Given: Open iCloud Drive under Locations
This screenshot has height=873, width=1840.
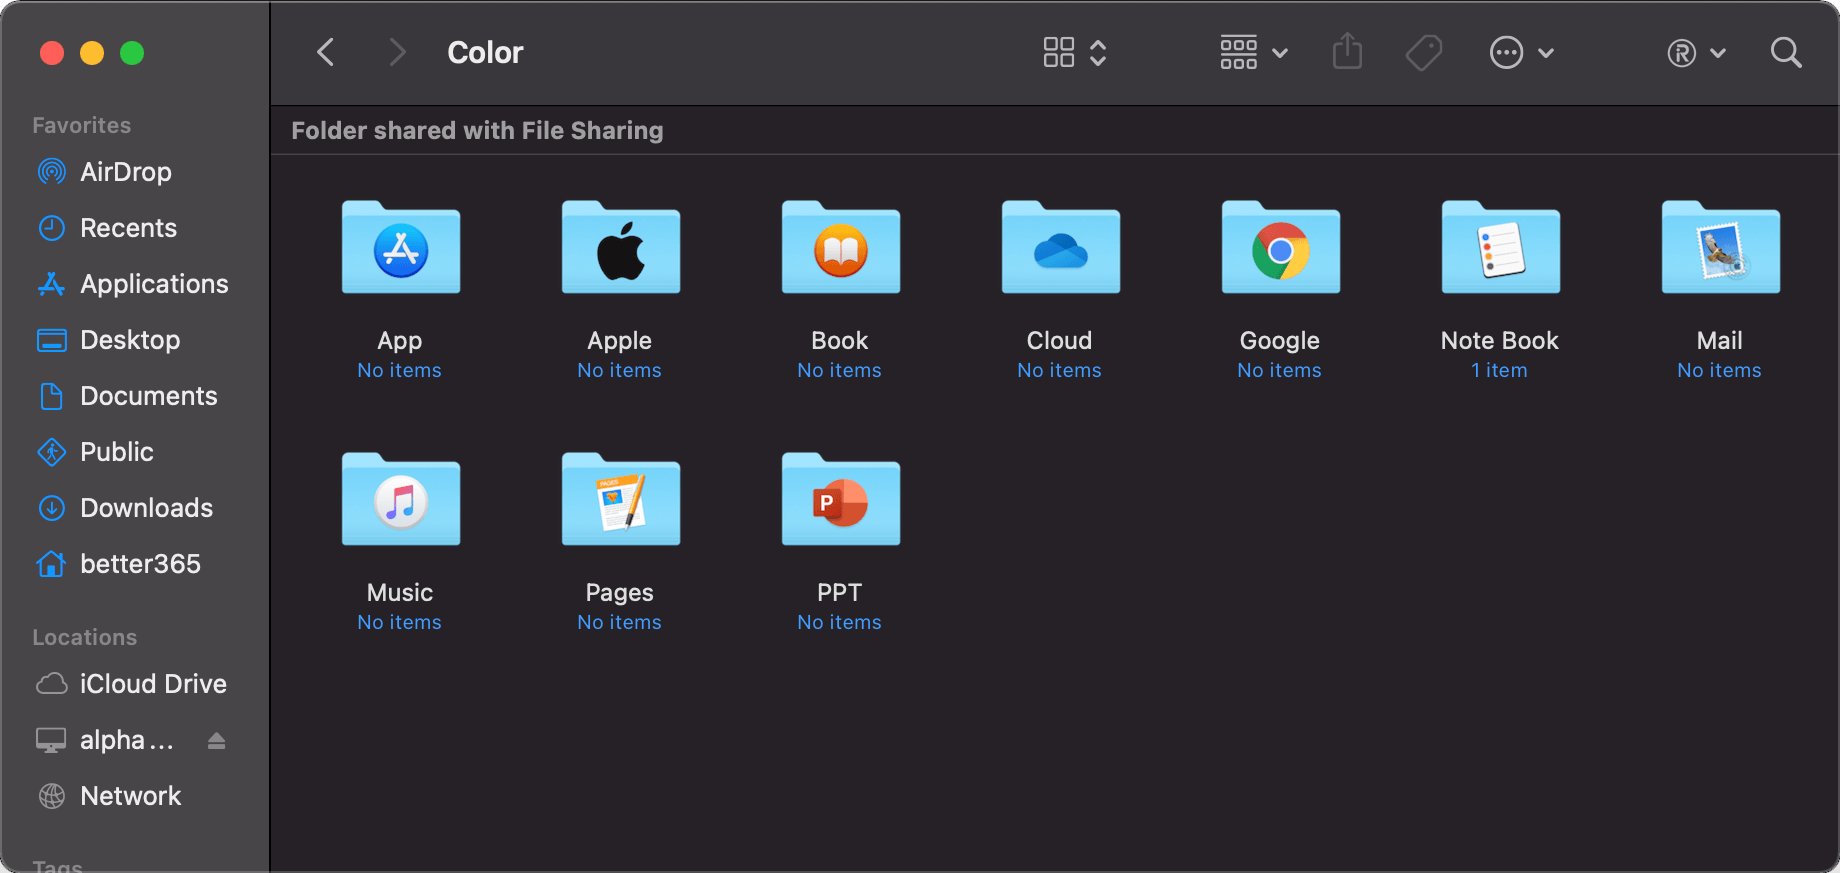Looking at the screenshot, I should coord(152,684).
